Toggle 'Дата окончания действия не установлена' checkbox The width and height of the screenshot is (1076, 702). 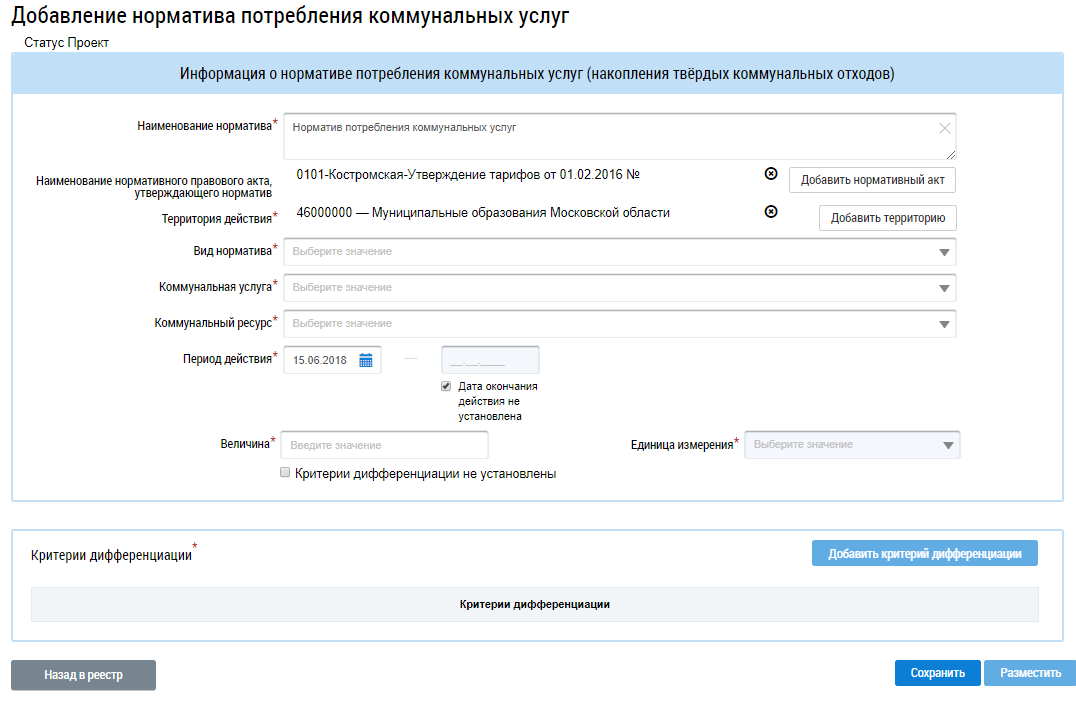446,386
